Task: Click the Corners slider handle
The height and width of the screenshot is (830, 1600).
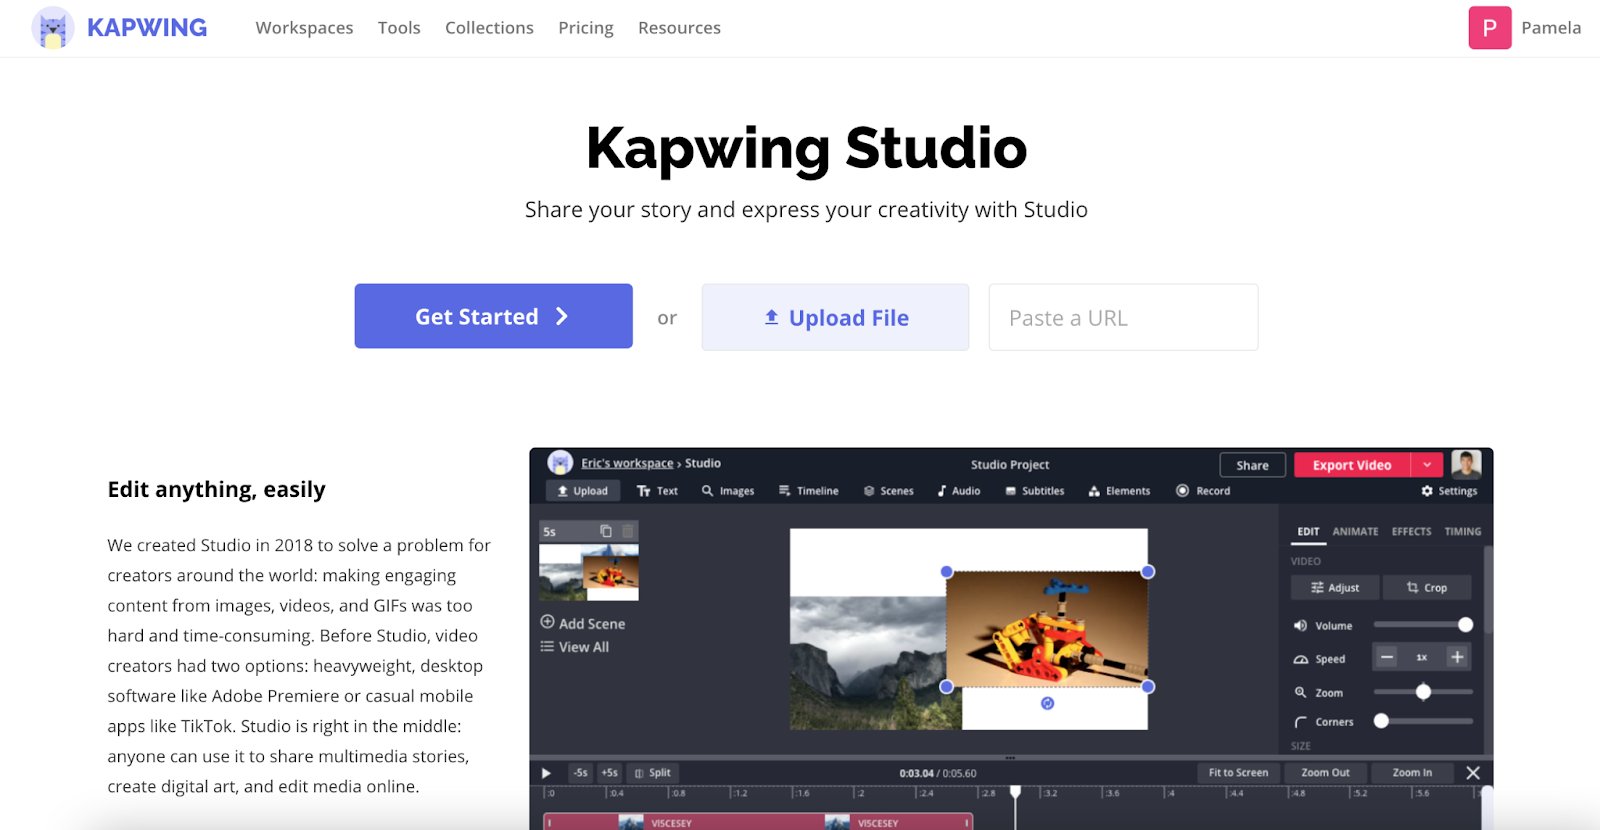Action: point(1381,721)
